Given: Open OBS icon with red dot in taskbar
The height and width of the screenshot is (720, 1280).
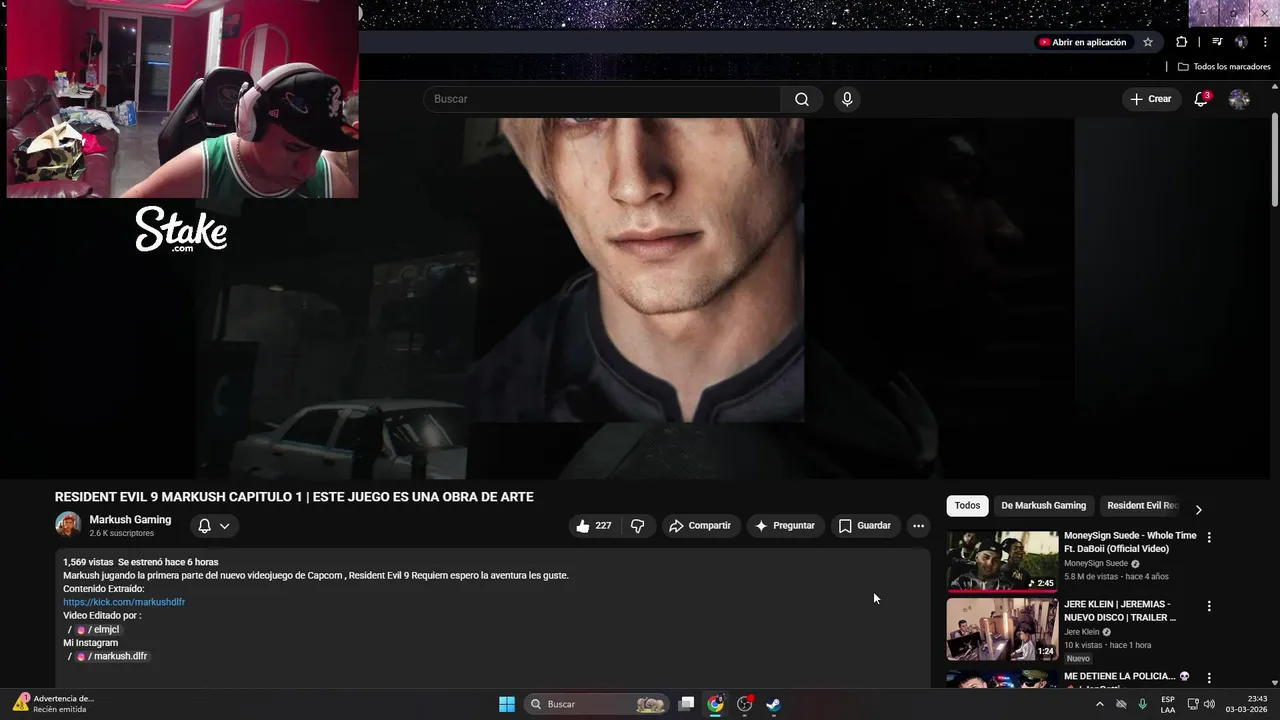Looking at the screenshot, I should pyautogui.click(x=745, y=704).
